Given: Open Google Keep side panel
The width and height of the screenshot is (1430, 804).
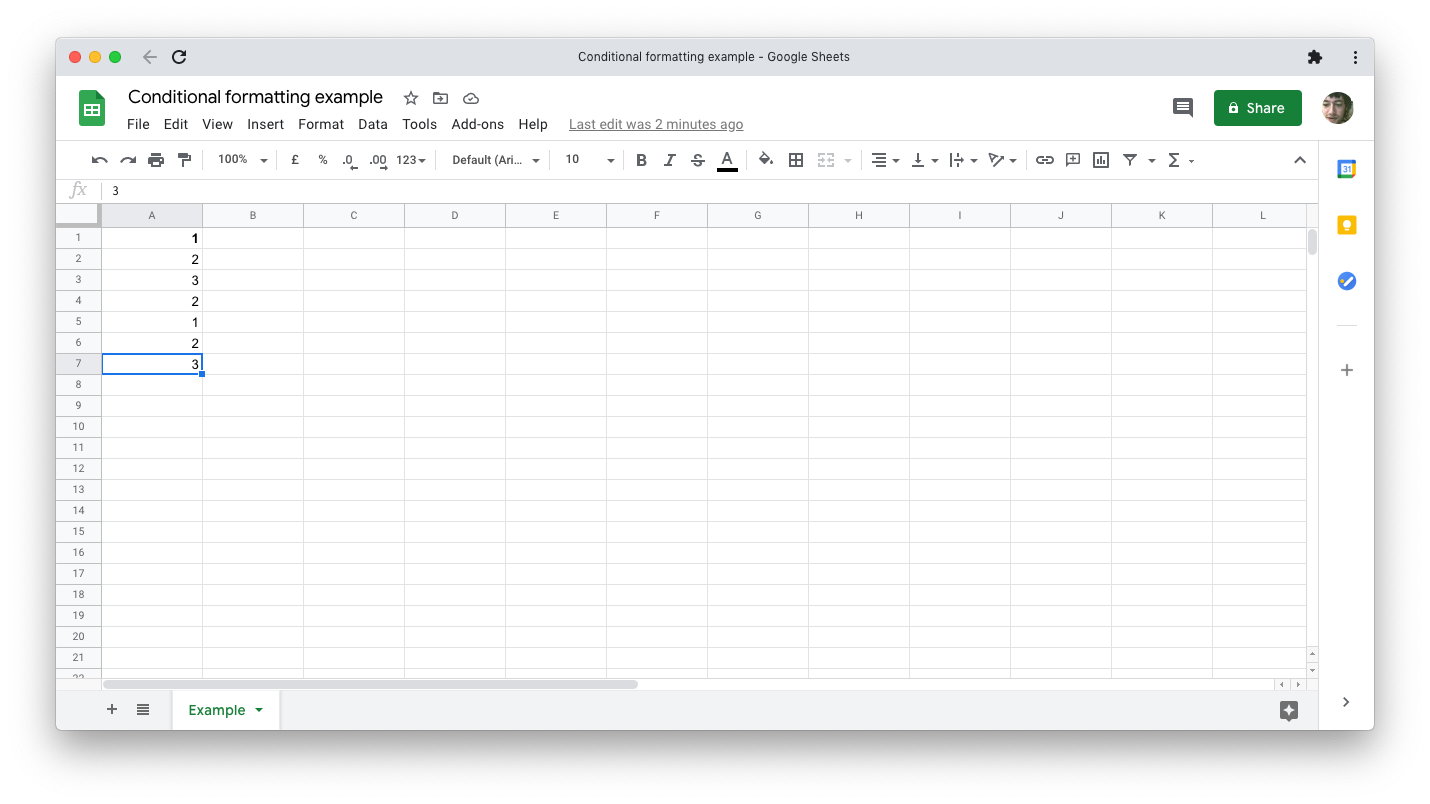Looking at the screenshot, I should click(1347, 225).
